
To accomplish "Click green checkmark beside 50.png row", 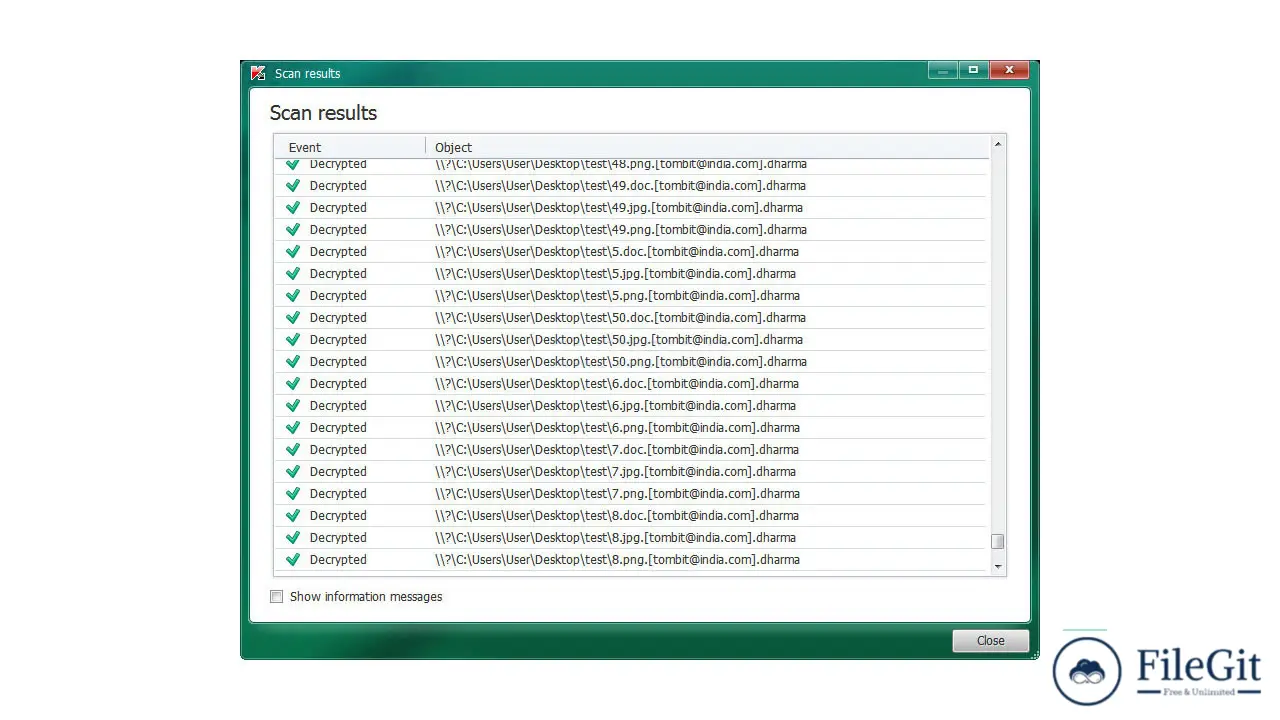I will coord(293,361).
